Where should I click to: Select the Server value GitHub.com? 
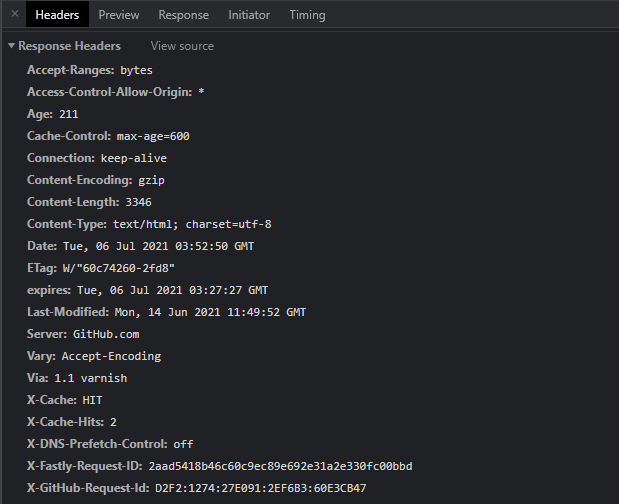106,334
